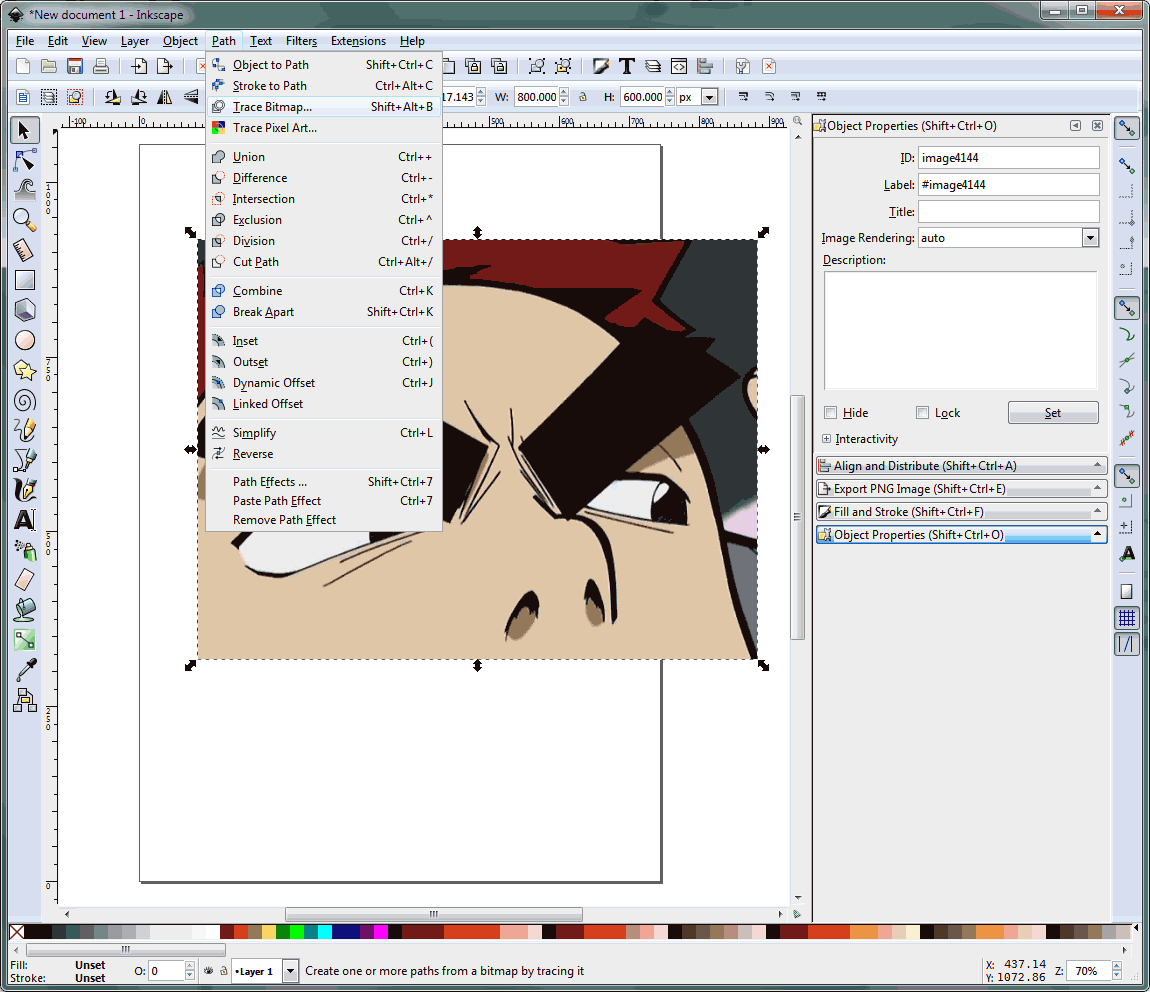Select the Rectangle tool
This screenshot has height=992, width=1150.
(24, 280)
